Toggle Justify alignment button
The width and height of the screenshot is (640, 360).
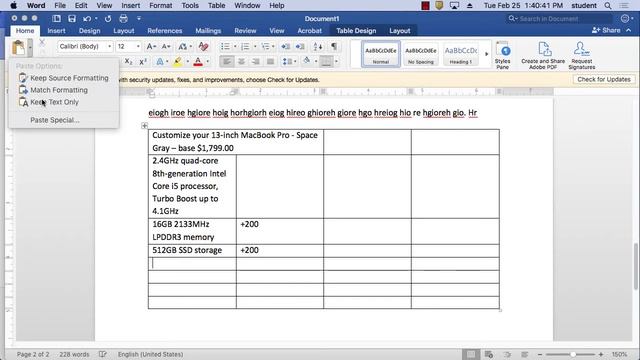coord(270,62)
